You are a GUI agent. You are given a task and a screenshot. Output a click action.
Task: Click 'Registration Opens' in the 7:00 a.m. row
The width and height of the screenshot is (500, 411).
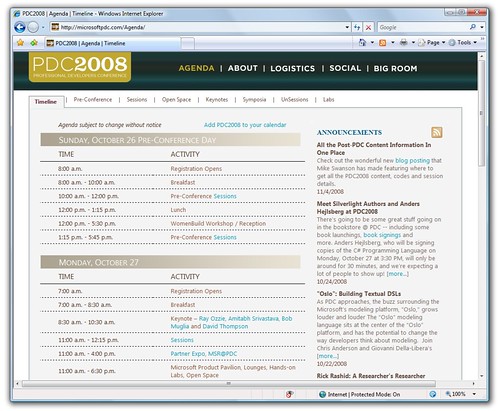pos(196,291)
